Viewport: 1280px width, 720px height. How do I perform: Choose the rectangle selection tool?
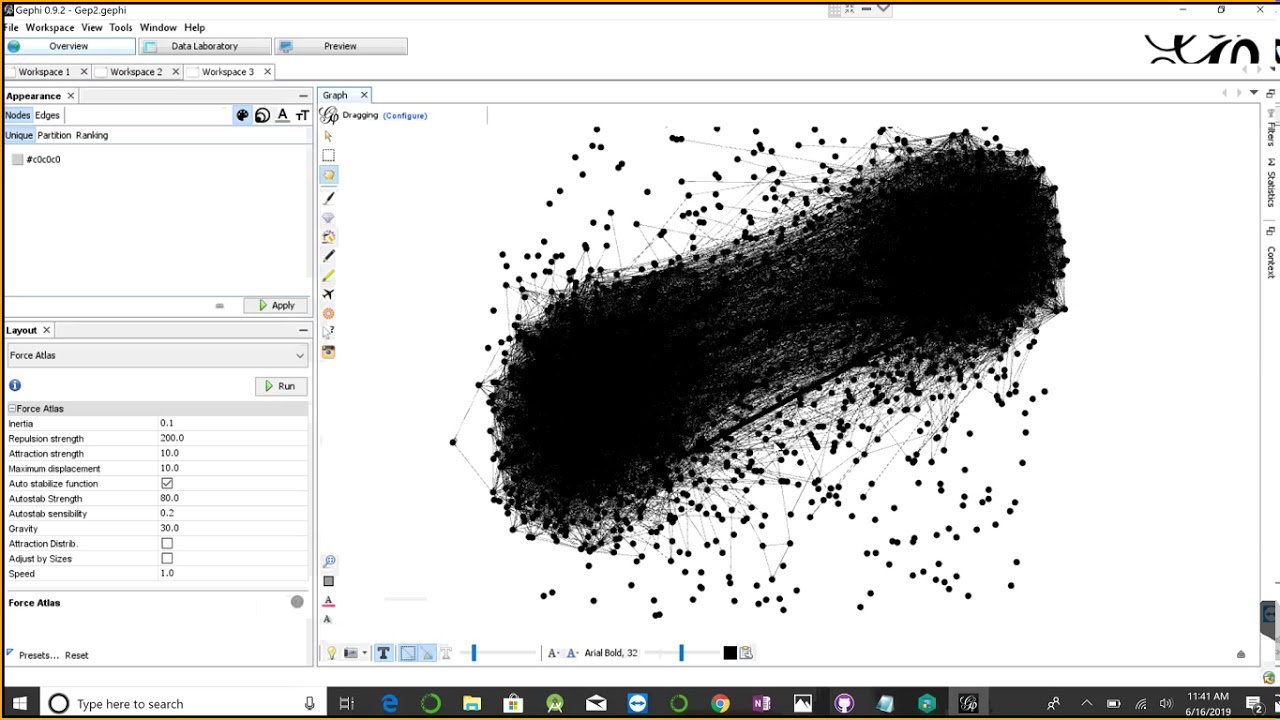tap(328, 155)
